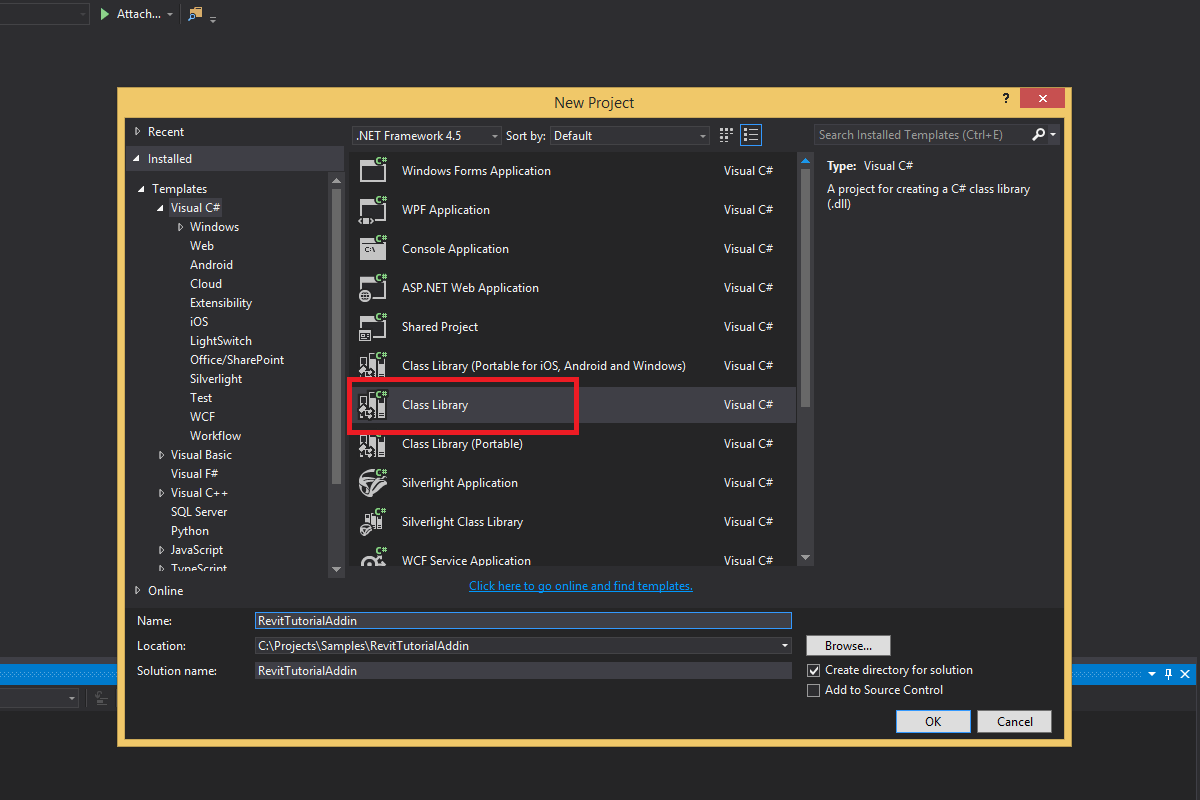Select the Python node
This screenshot has height=800, width=1200.
click(190, 531)
